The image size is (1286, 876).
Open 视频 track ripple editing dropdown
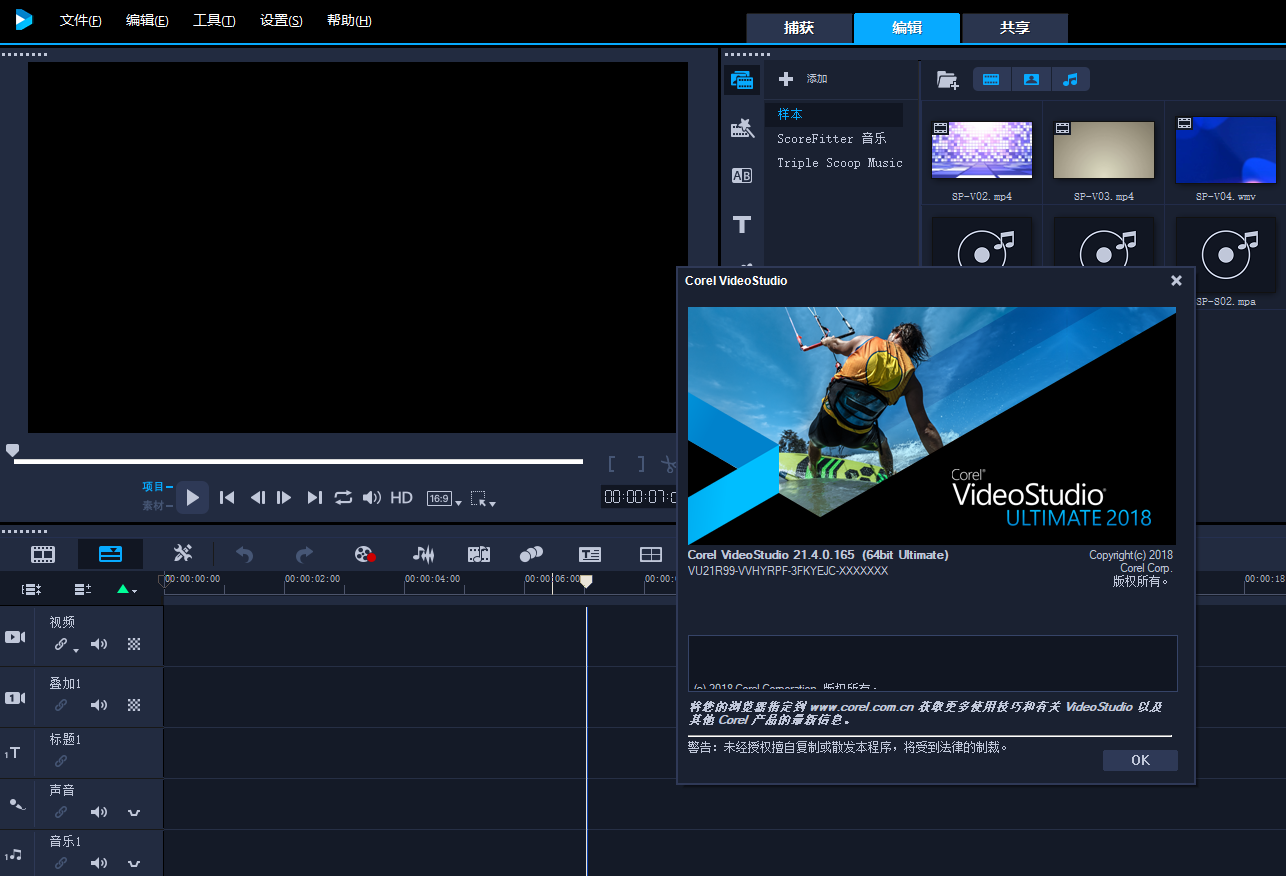coord(75,650)
